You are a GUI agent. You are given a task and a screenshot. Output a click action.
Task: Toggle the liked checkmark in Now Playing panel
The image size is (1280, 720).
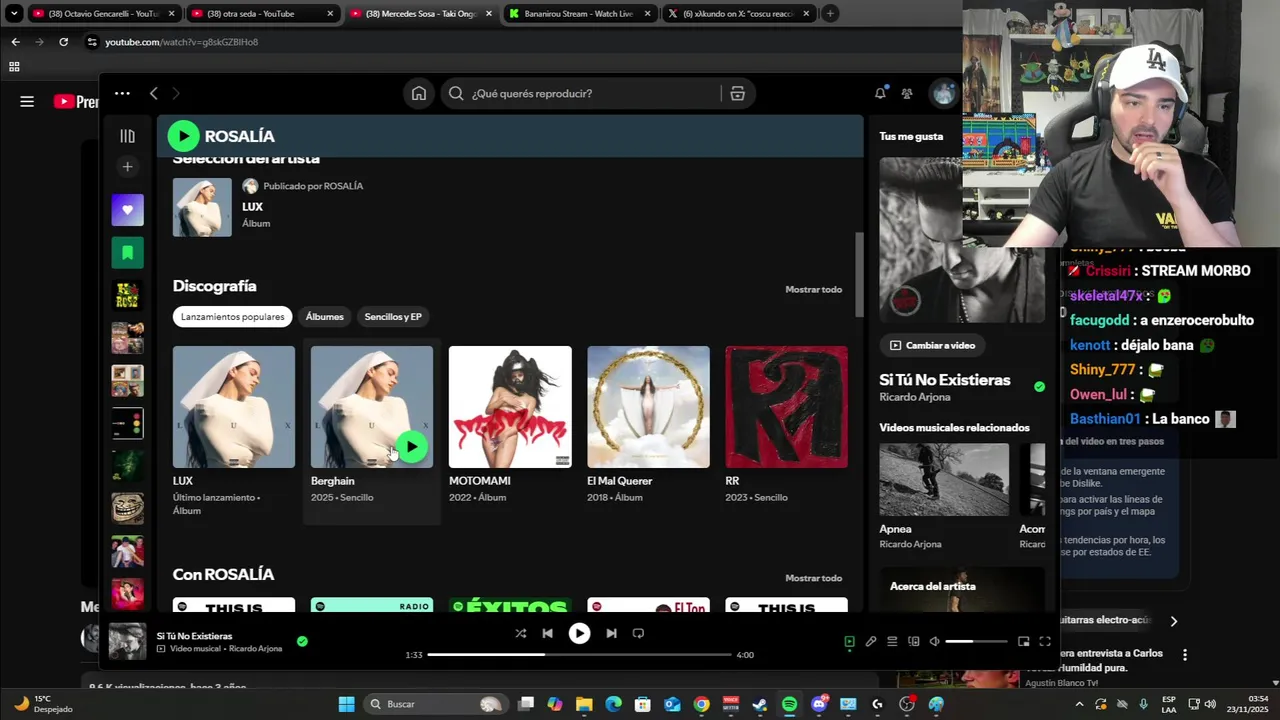[x=1039, y=387]
